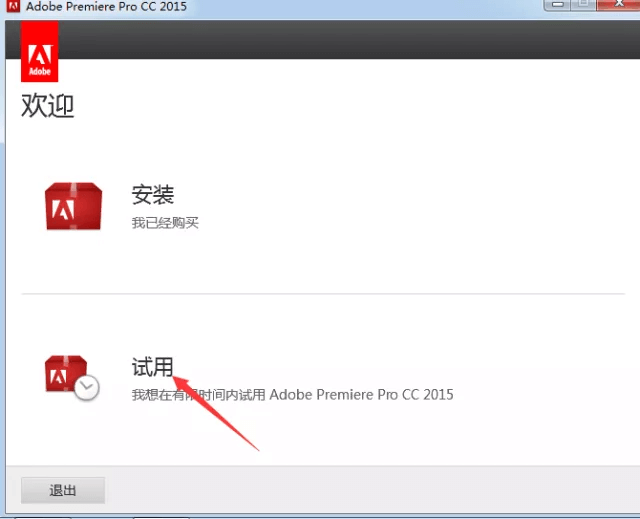Click the red Adobe logo badge
Screen dimensions: 640x519
40,52
